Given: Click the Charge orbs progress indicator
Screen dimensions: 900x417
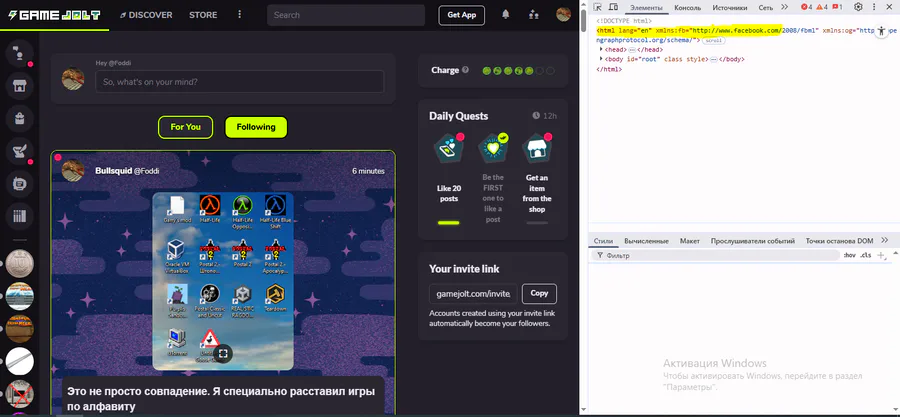Looking at the screenshot, I should pos(518,71).
